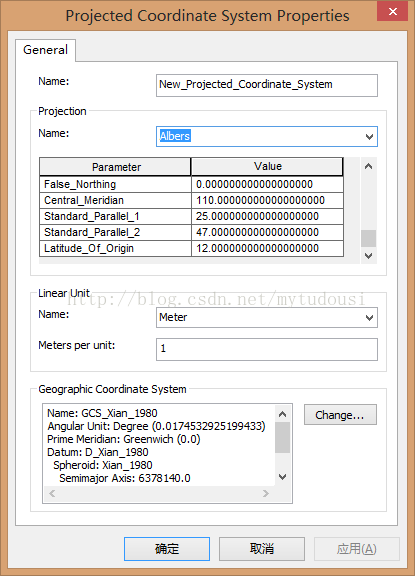Screen dimensions: 415x576
Task: Click the GCS info scroll down arrow
Action: [x=282, y=477]
